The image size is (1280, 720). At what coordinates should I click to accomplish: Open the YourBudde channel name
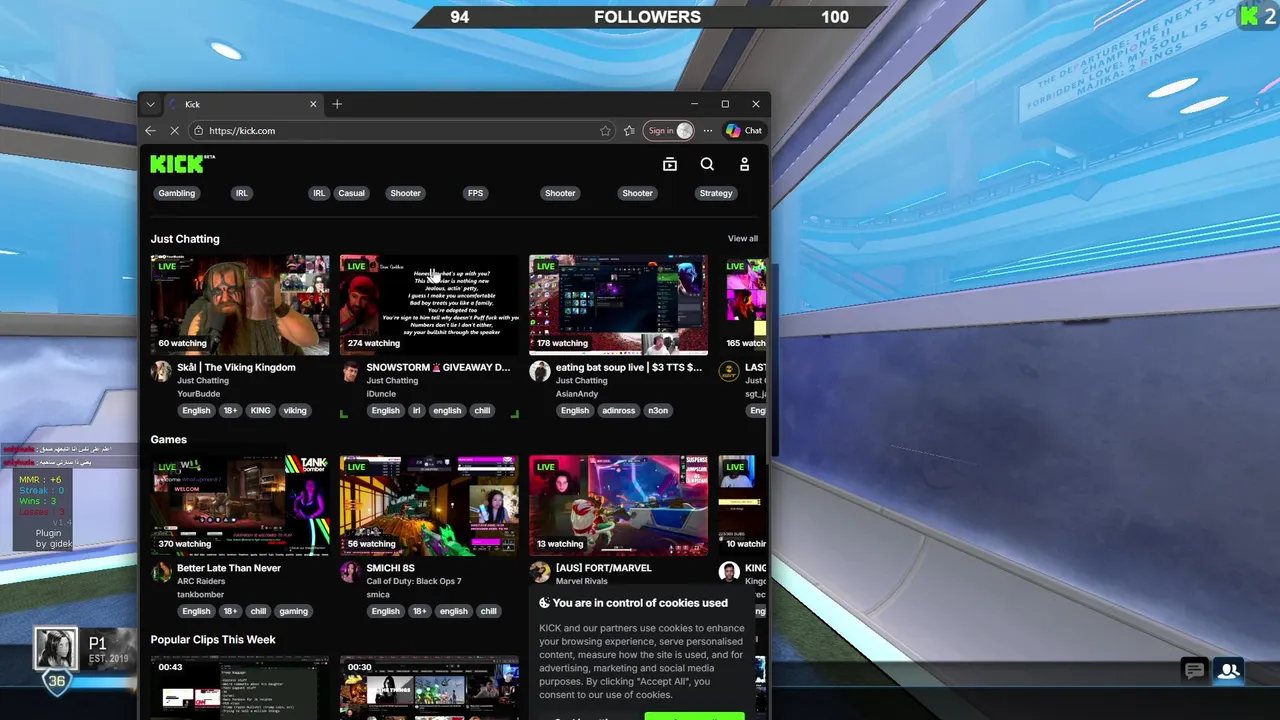pyautogui.click(x=198, y=394)
